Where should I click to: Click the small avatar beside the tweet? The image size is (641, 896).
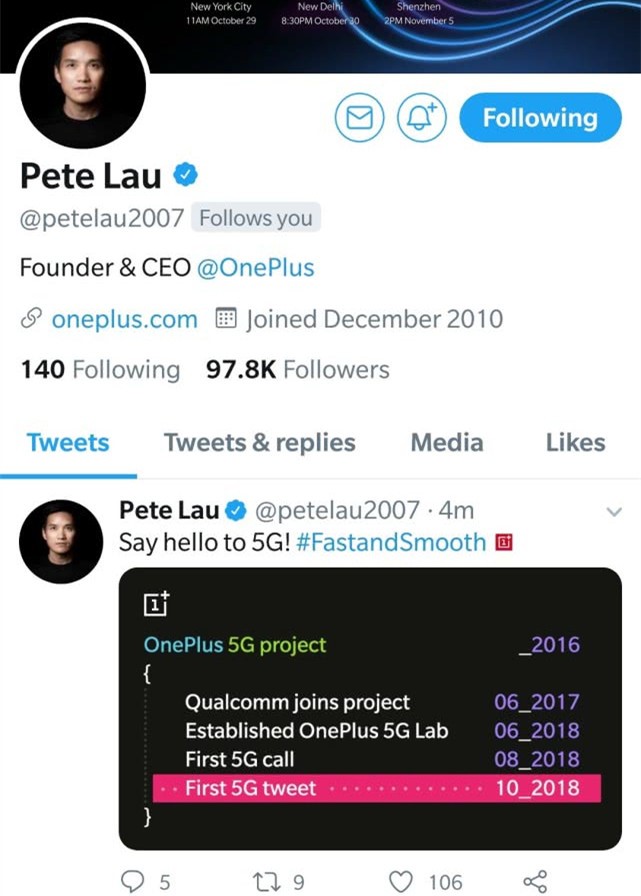(x=61, y=541)
